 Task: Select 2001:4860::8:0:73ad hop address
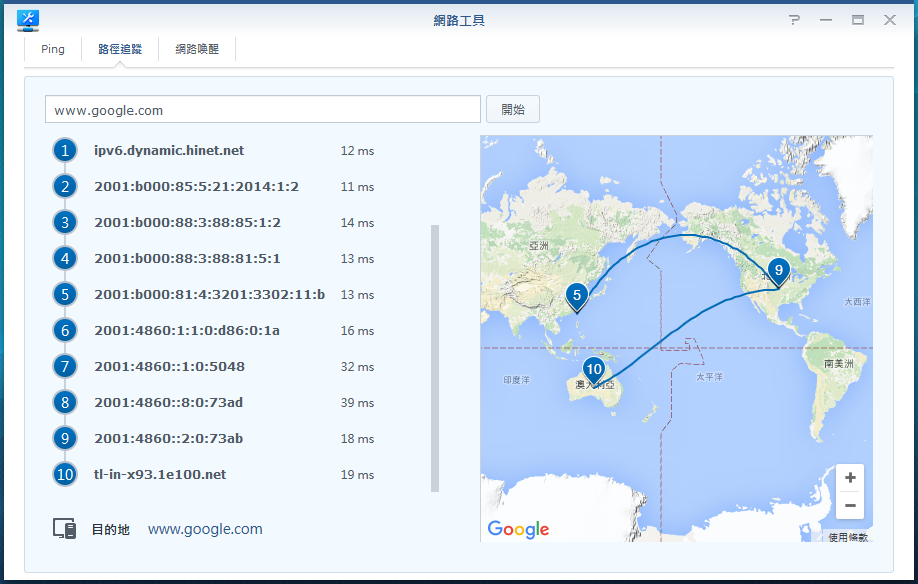169,403
